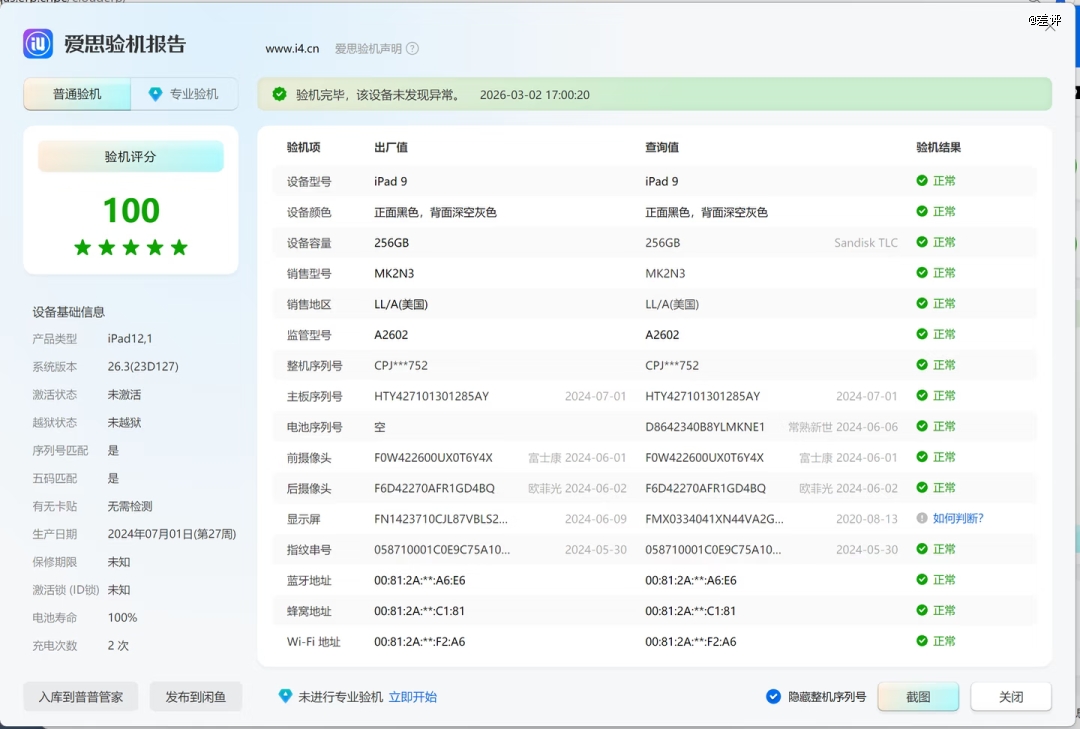Click the help question mark beside 爱思验机声明
This screenshot has height=729, width=1080.
[x=412, y=48]
